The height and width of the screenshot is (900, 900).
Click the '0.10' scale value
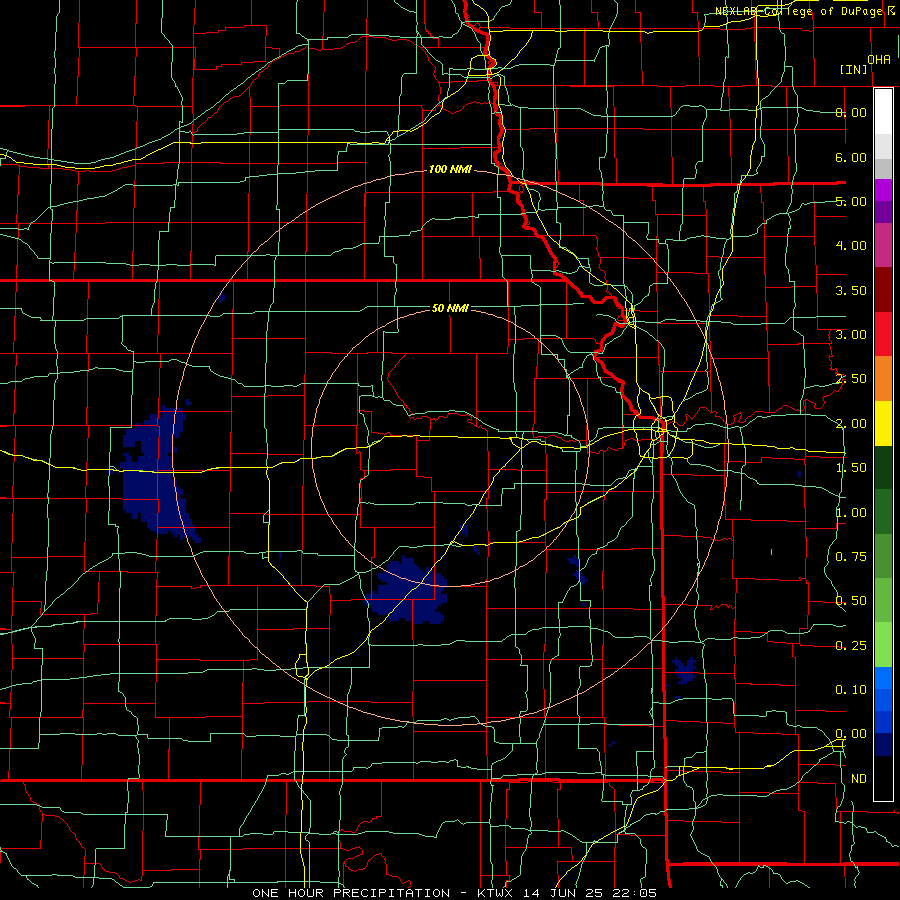(x=851, y=690)
